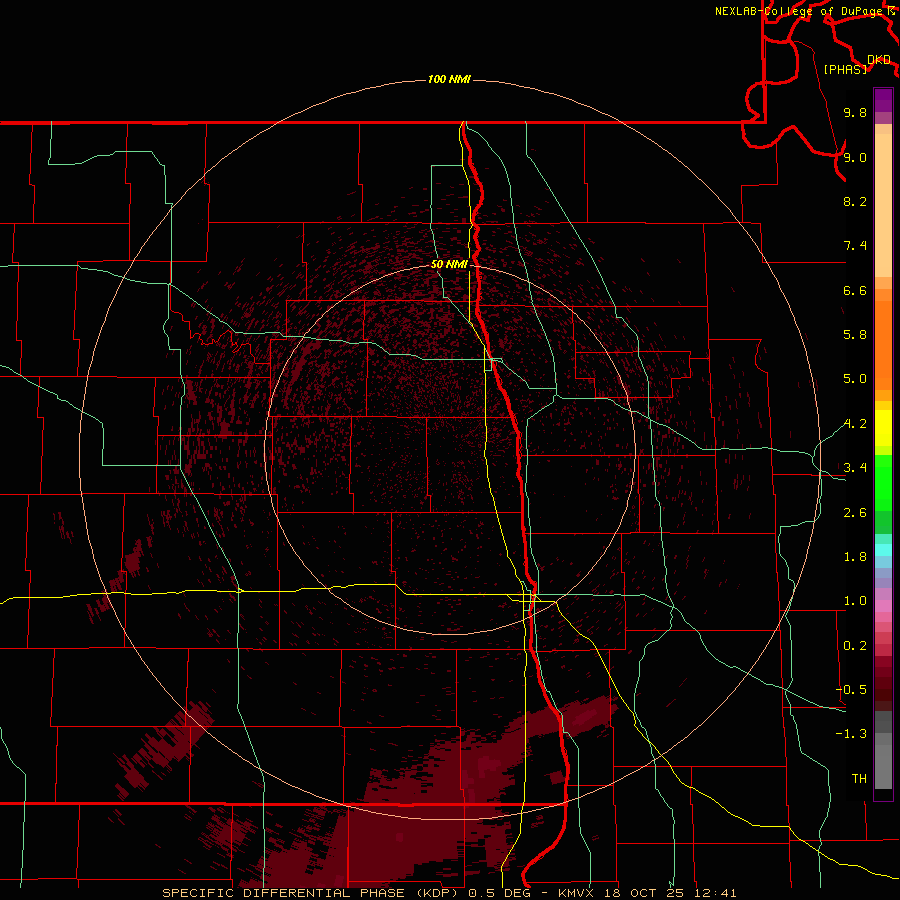Click the 50 NMI range ring label
This screenshot has width=900, height=900.
[x=449, y=264]
